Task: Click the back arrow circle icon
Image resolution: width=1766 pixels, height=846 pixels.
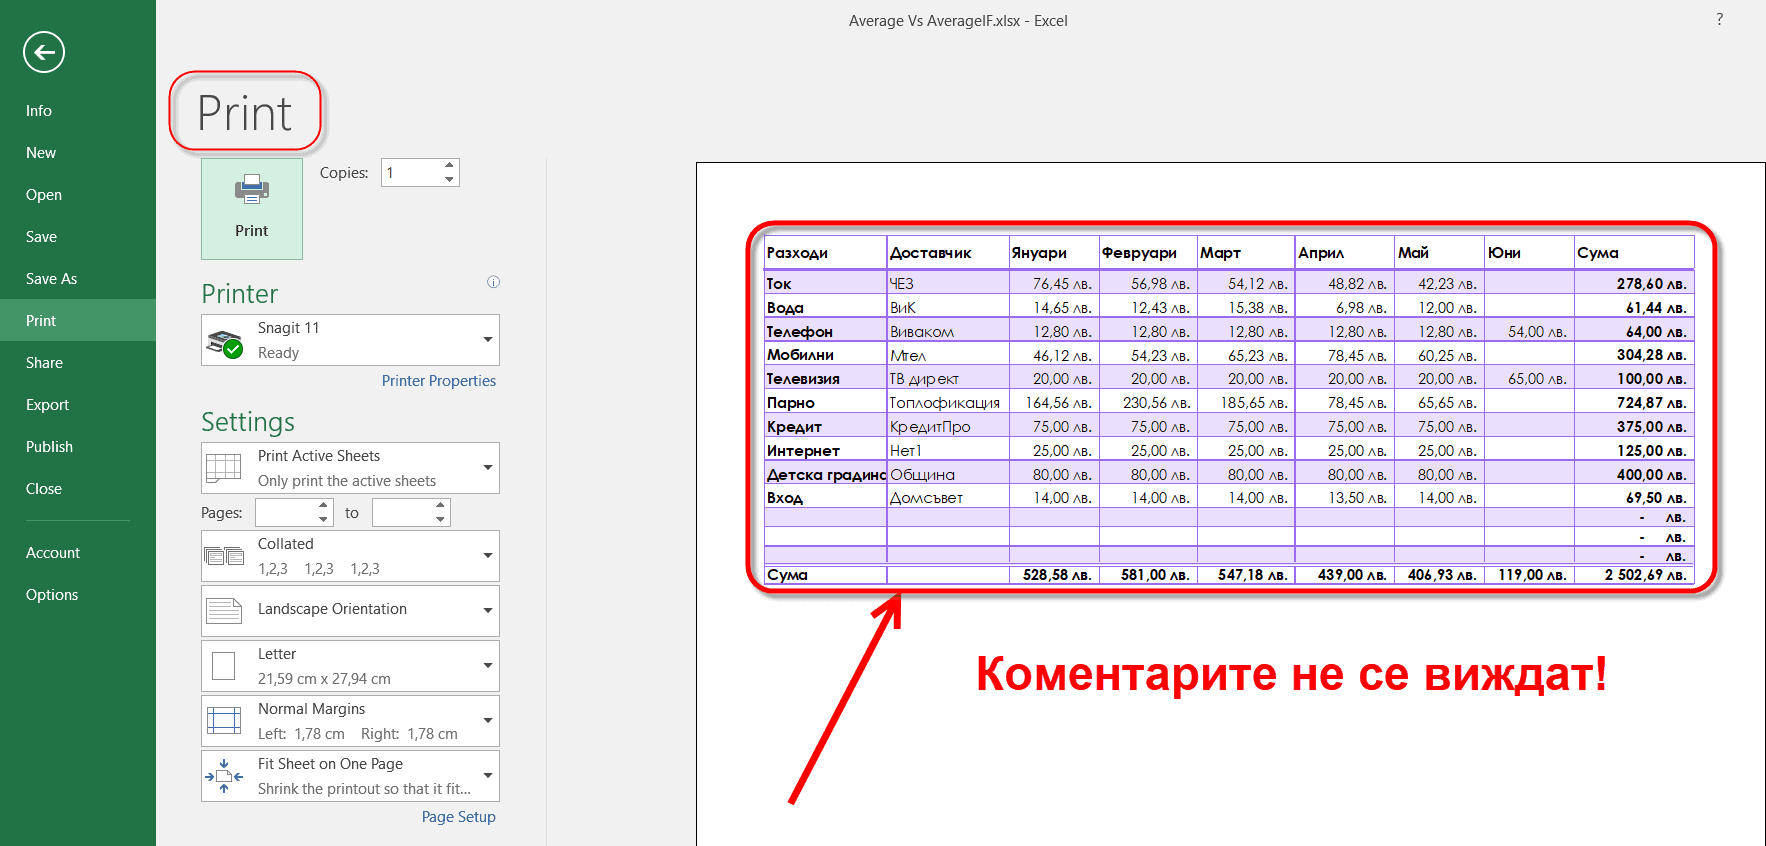Action: pos(44,52)
